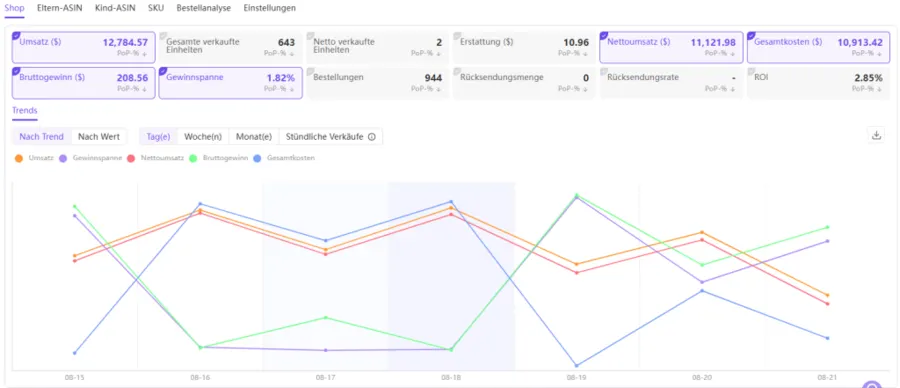Toggle the orange Umsatz legend dot
This screenshot has width=900, height=388.
pos(20,157)
